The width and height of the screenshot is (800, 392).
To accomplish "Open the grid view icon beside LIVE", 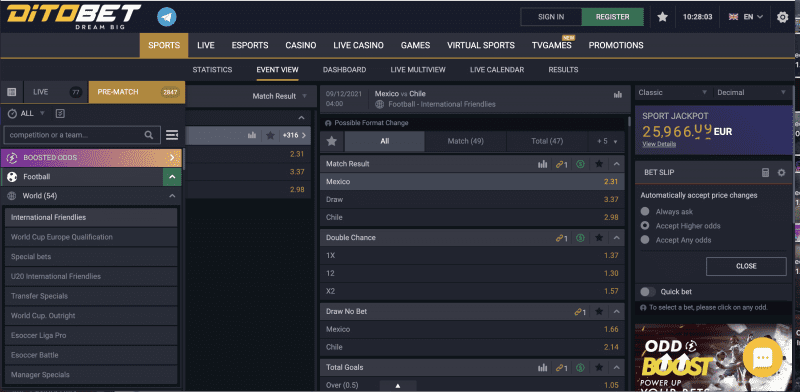I will click(x=12, y=92).
